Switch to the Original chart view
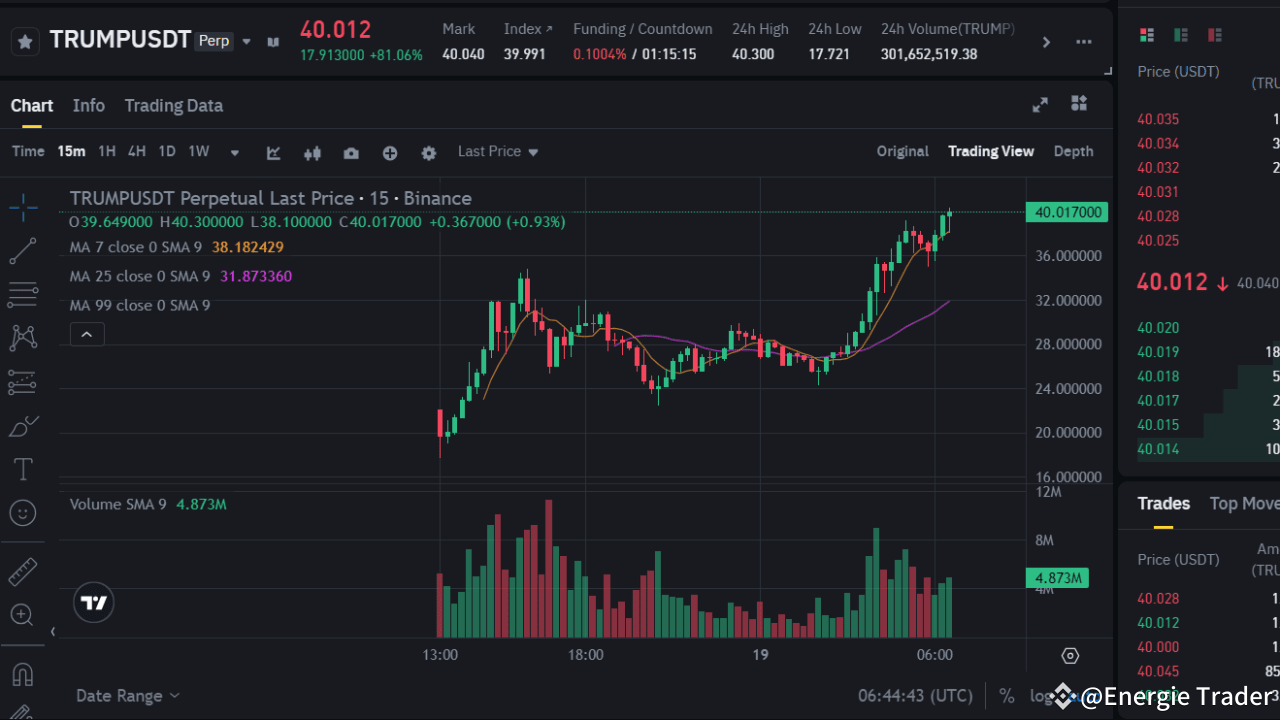Screen dimensions: 1280x720 903,152
